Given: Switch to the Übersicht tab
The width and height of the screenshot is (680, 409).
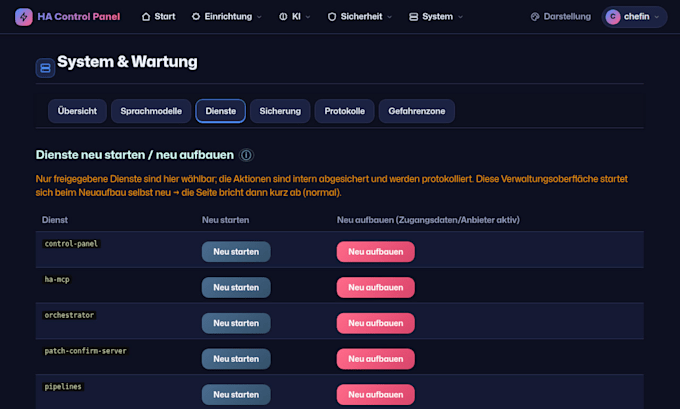Looking at the screenshot, I should coord(77,111).
